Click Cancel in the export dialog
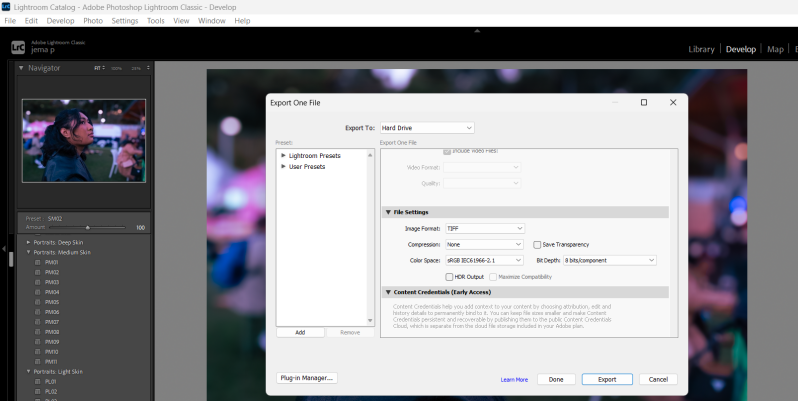Image resolution: width=798 pixels, height=401 pixels. coord(658,380)
